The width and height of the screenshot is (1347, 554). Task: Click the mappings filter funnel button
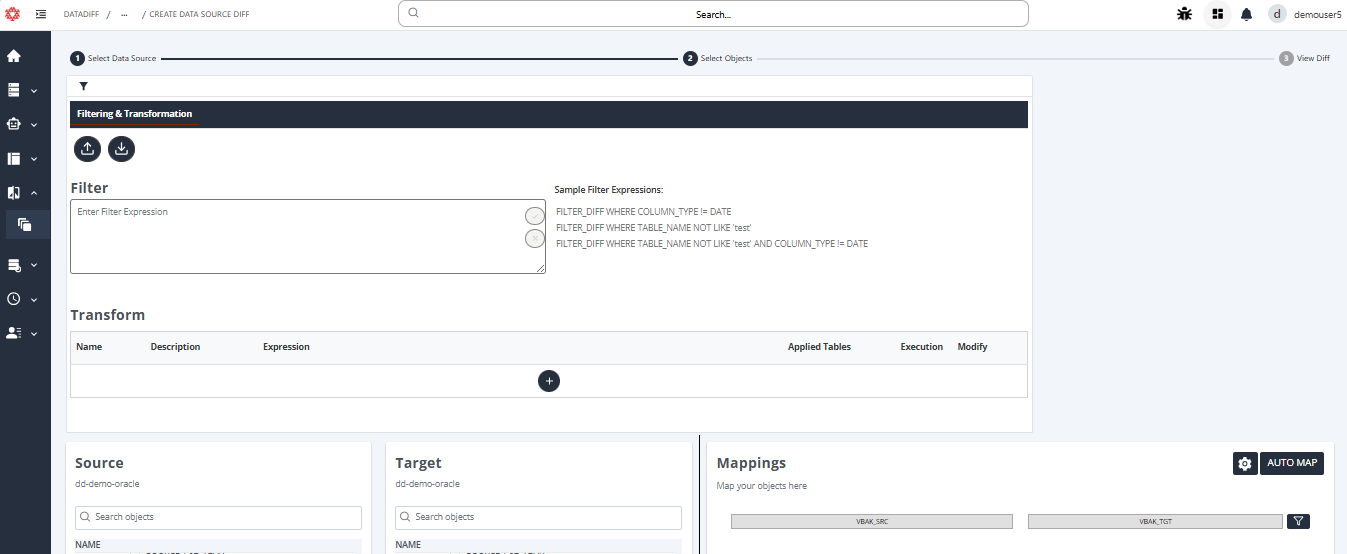pos(1297,521)
